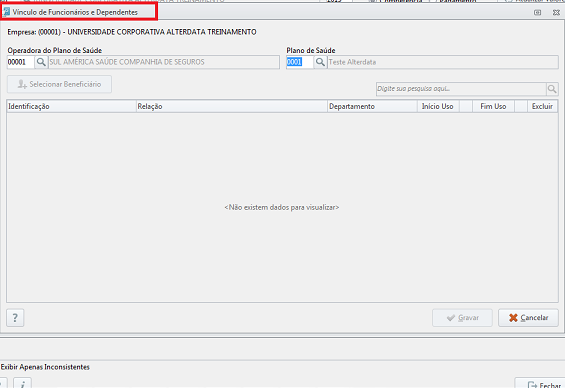Click the dialog restore icon in title bar

pyautogui.click(x=537, y=13)
